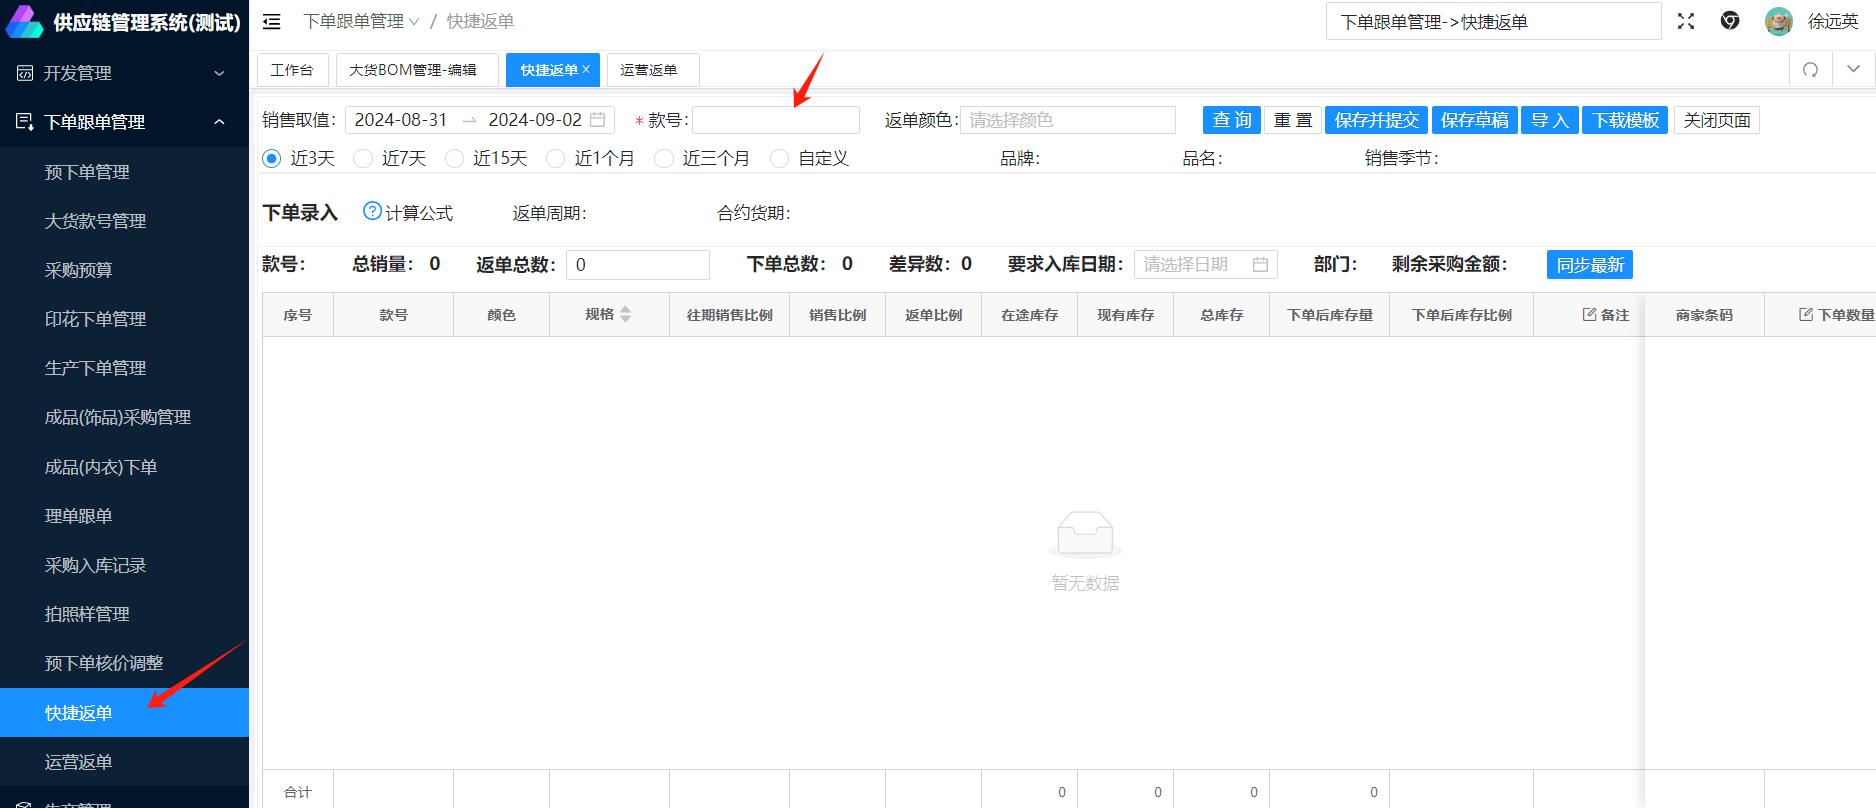The image size is (1876, 808).
Task: Click the 款号 input field
Action: tap(775, 120)
